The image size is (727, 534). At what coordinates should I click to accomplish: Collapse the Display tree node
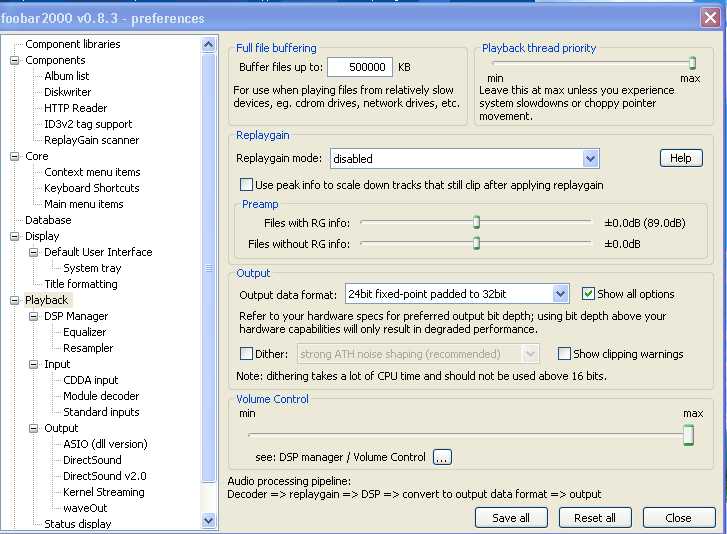point(15,236)
